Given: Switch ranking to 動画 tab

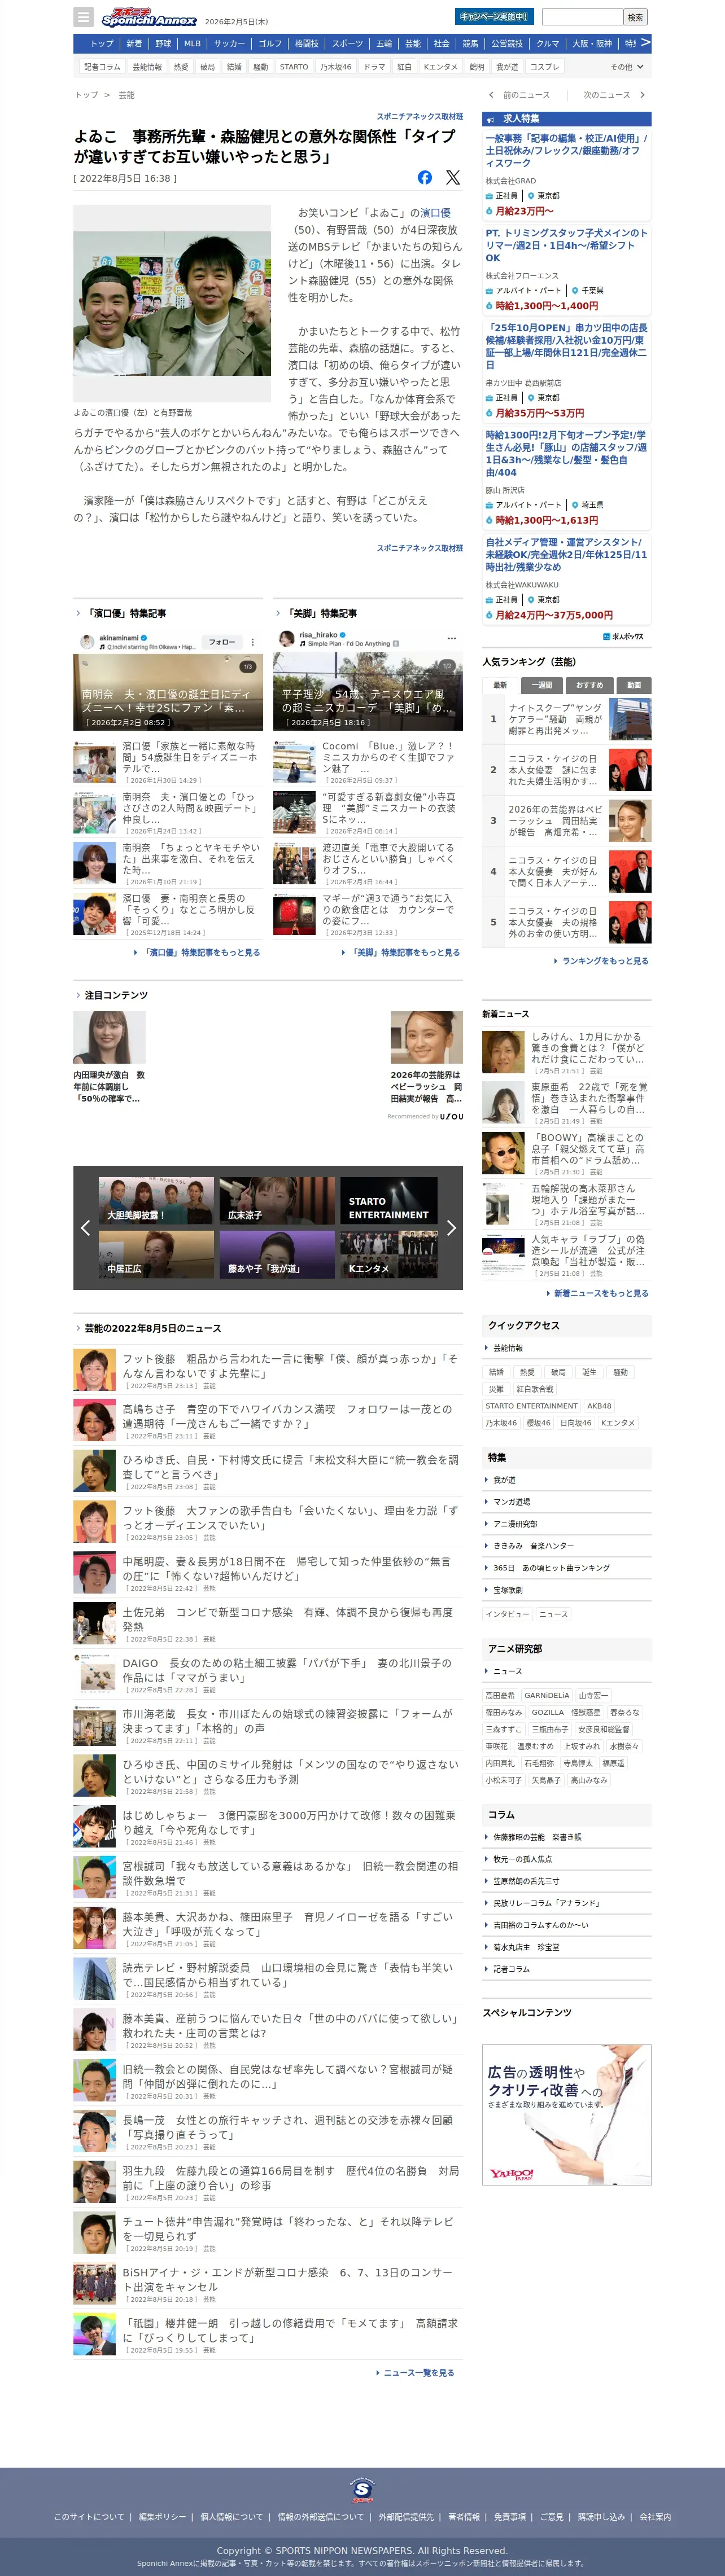Looking at the screenshot, I should pos(634,685).
